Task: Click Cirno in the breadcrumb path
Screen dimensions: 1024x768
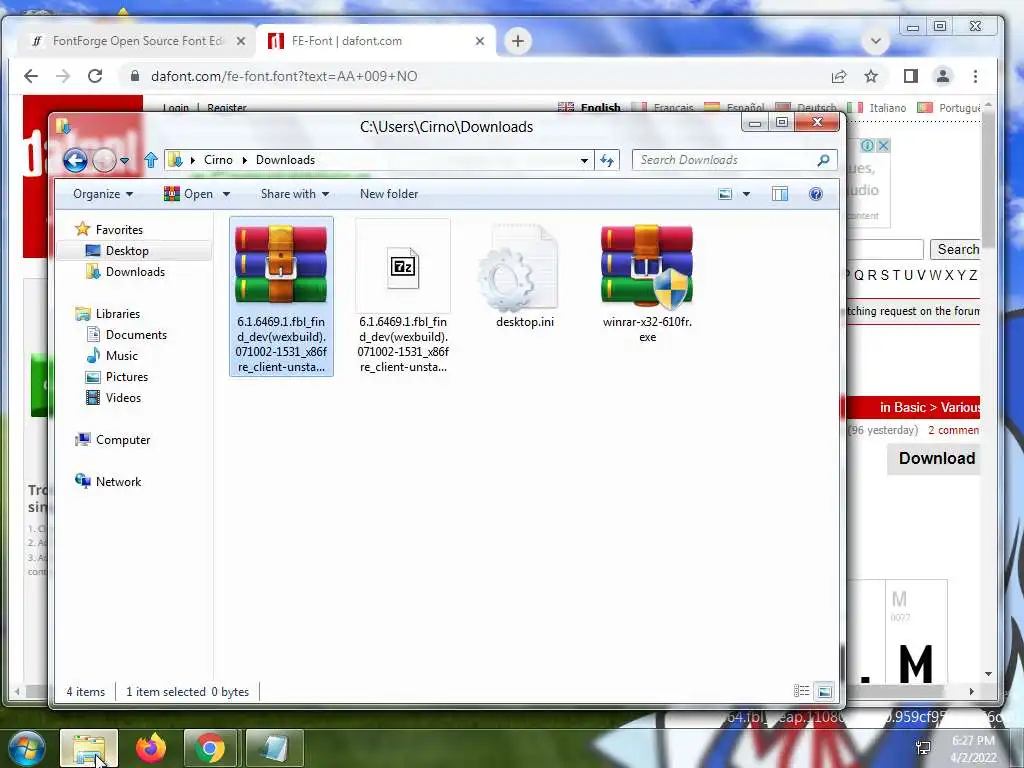Action: [218, 160]
